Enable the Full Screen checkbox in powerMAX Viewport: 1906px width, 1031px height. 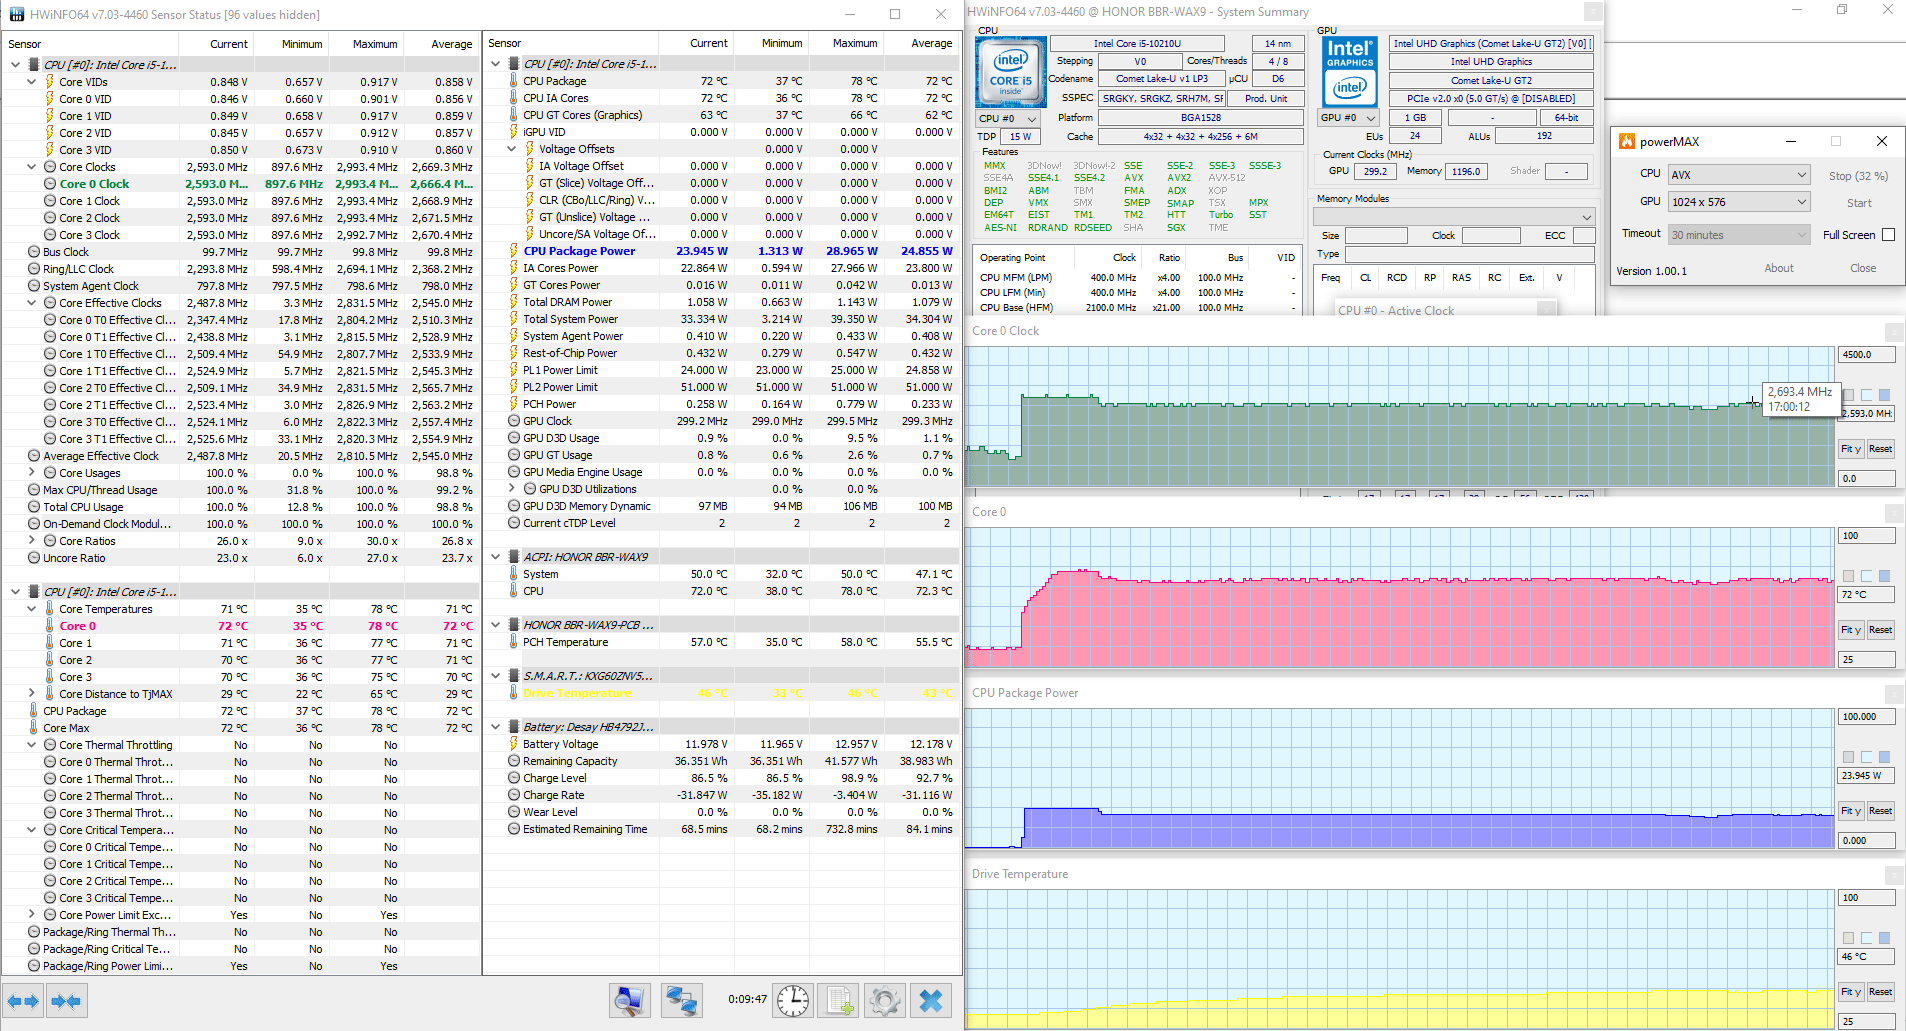pos(1888,235)
